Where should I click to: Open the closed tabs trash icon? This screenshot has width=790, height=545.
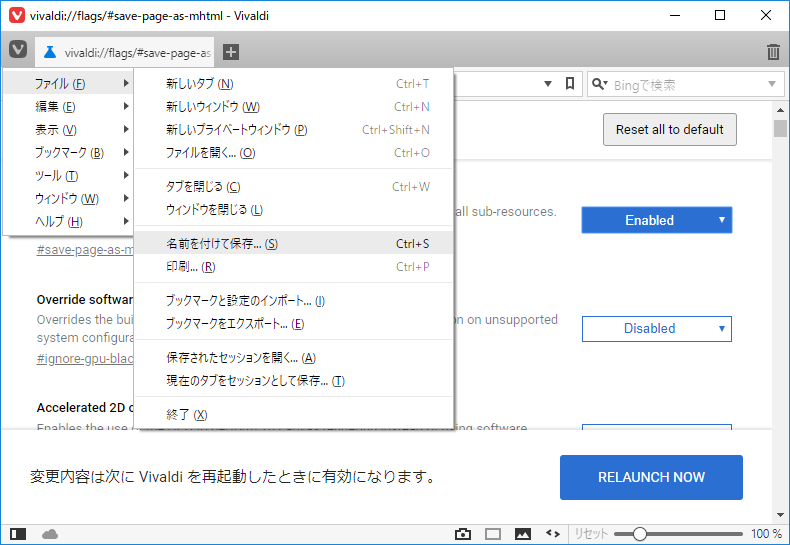[773, 52]
